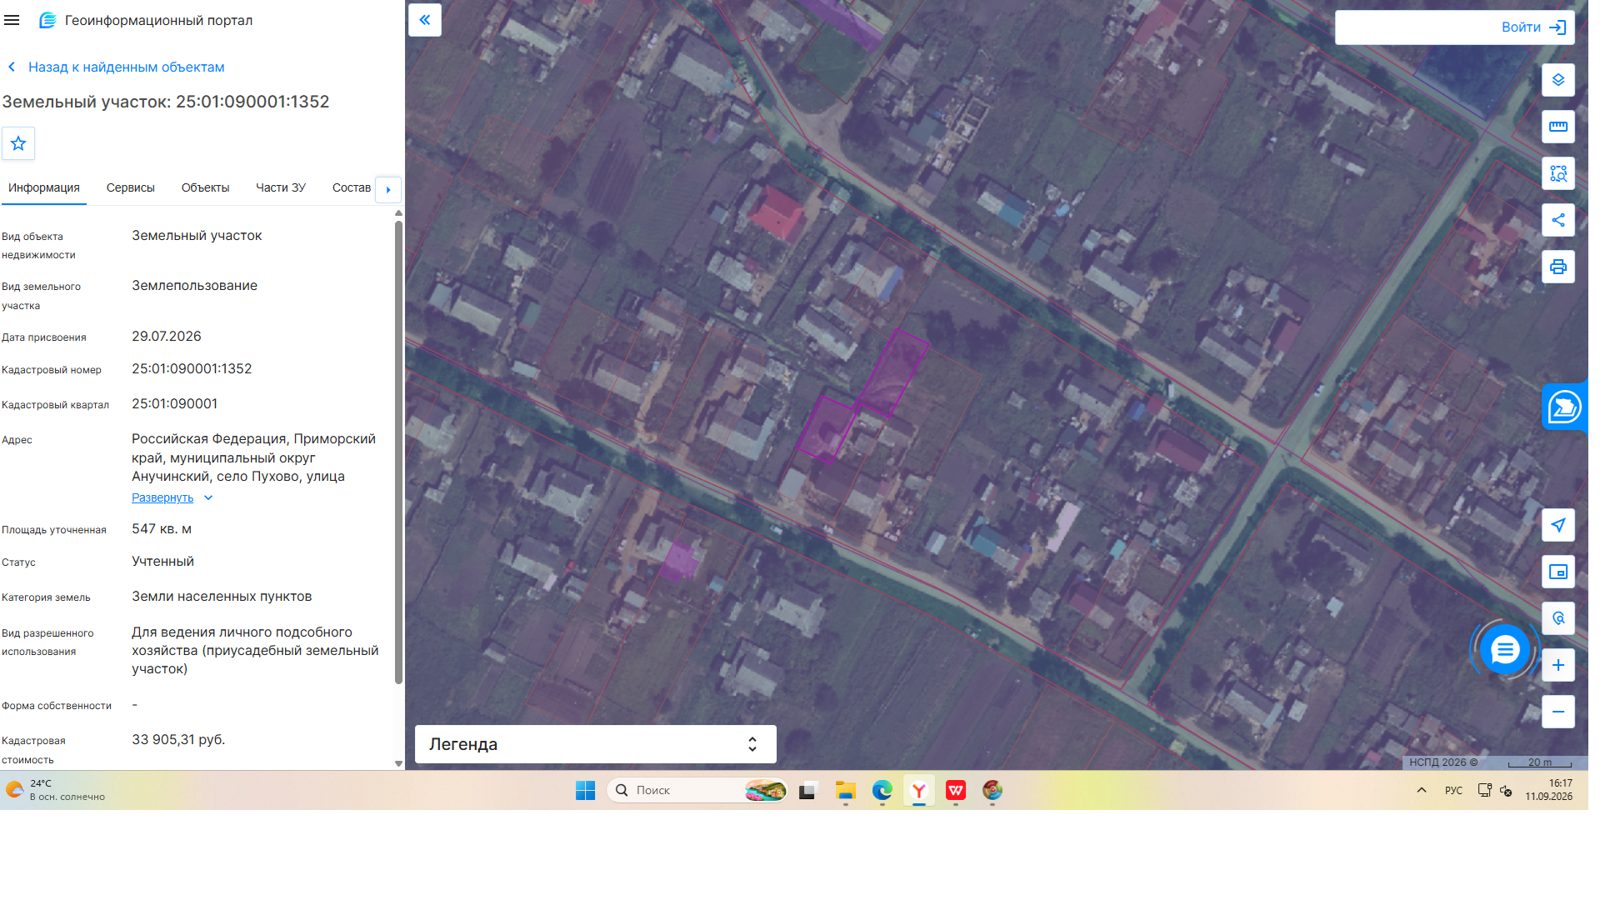Print the map with printer icon
The image size is (1600, 900).
point(1558,267)
